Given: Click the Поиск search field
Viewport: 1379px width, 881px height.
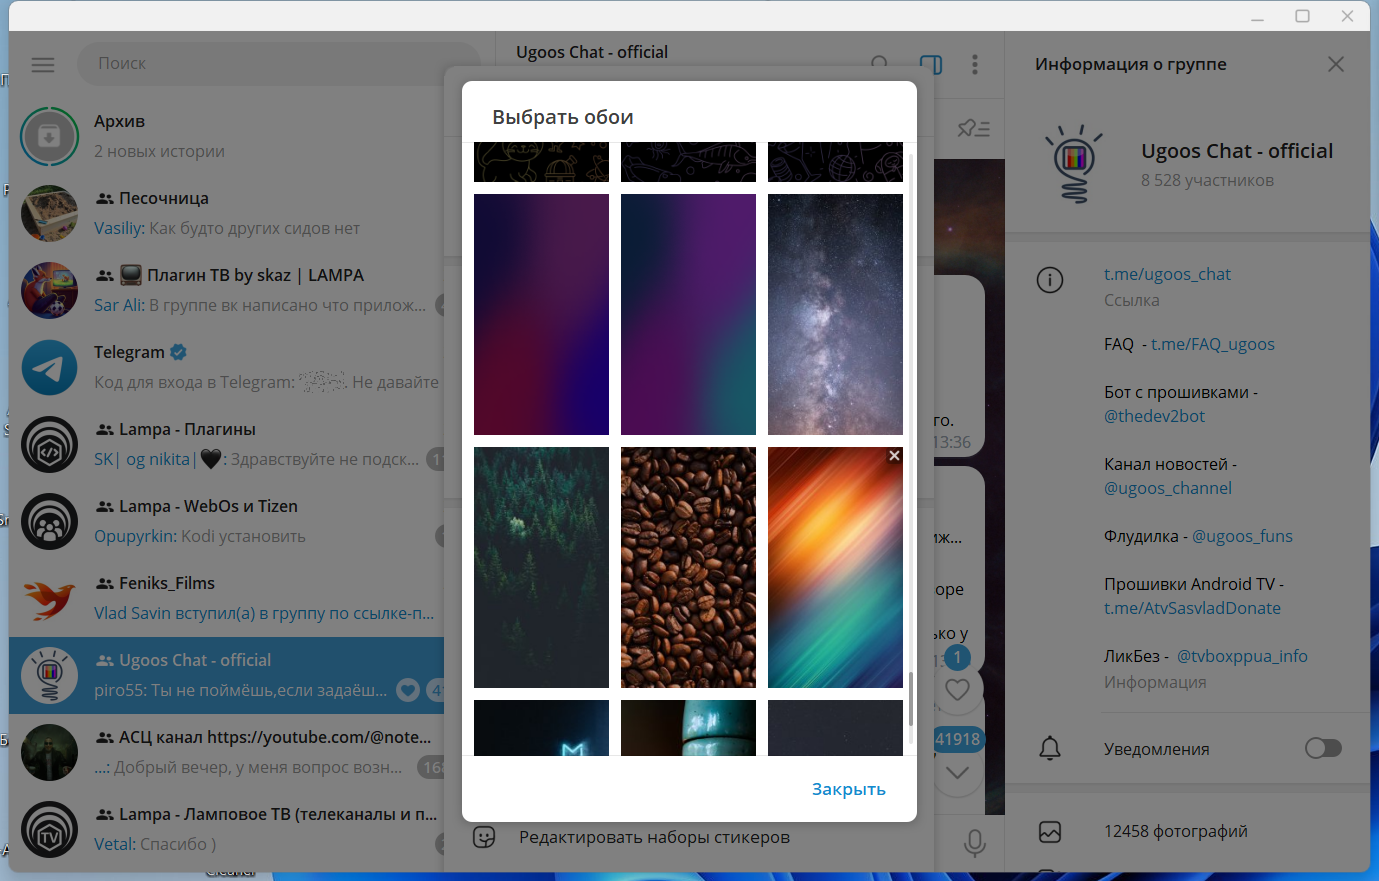Looking at the screenshot, I should coord(278,63).
